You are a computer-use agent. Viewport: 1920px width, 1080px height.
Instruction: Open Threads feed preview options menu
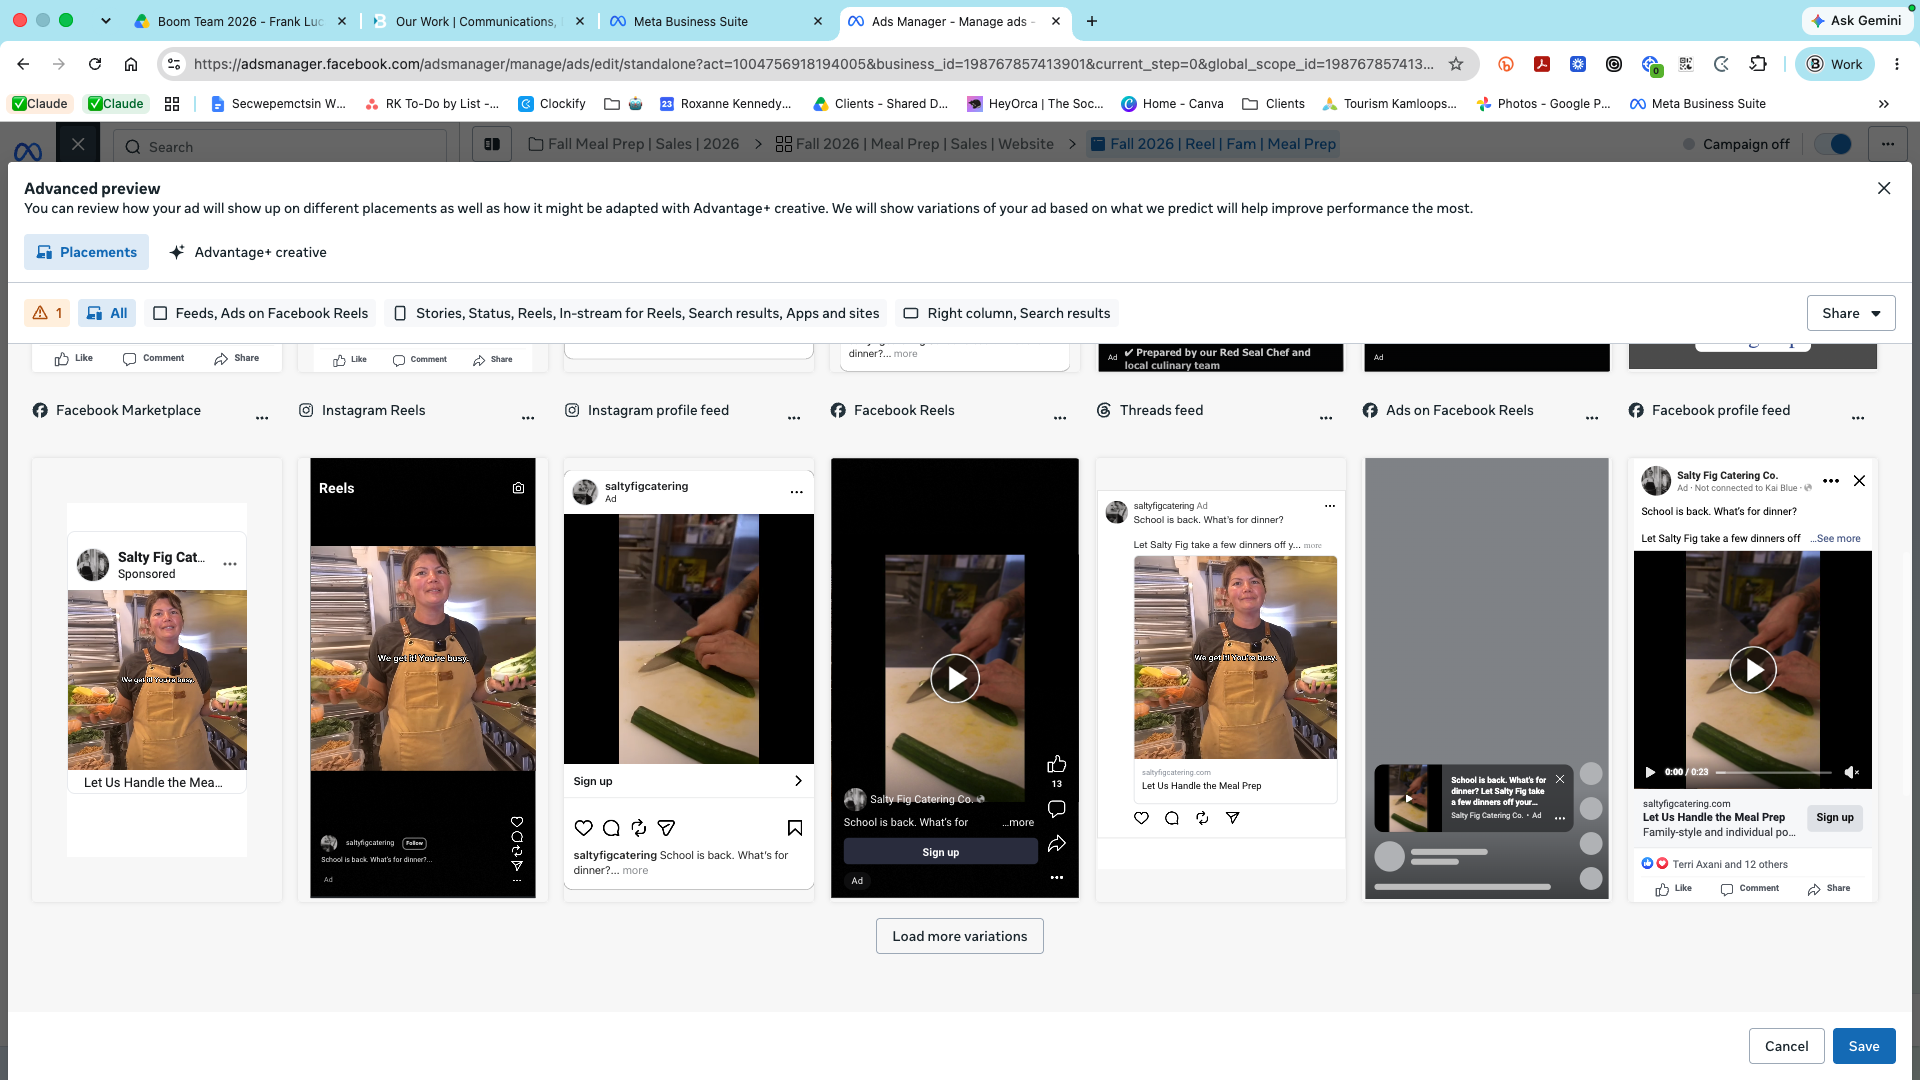[x=1326, y=418]
